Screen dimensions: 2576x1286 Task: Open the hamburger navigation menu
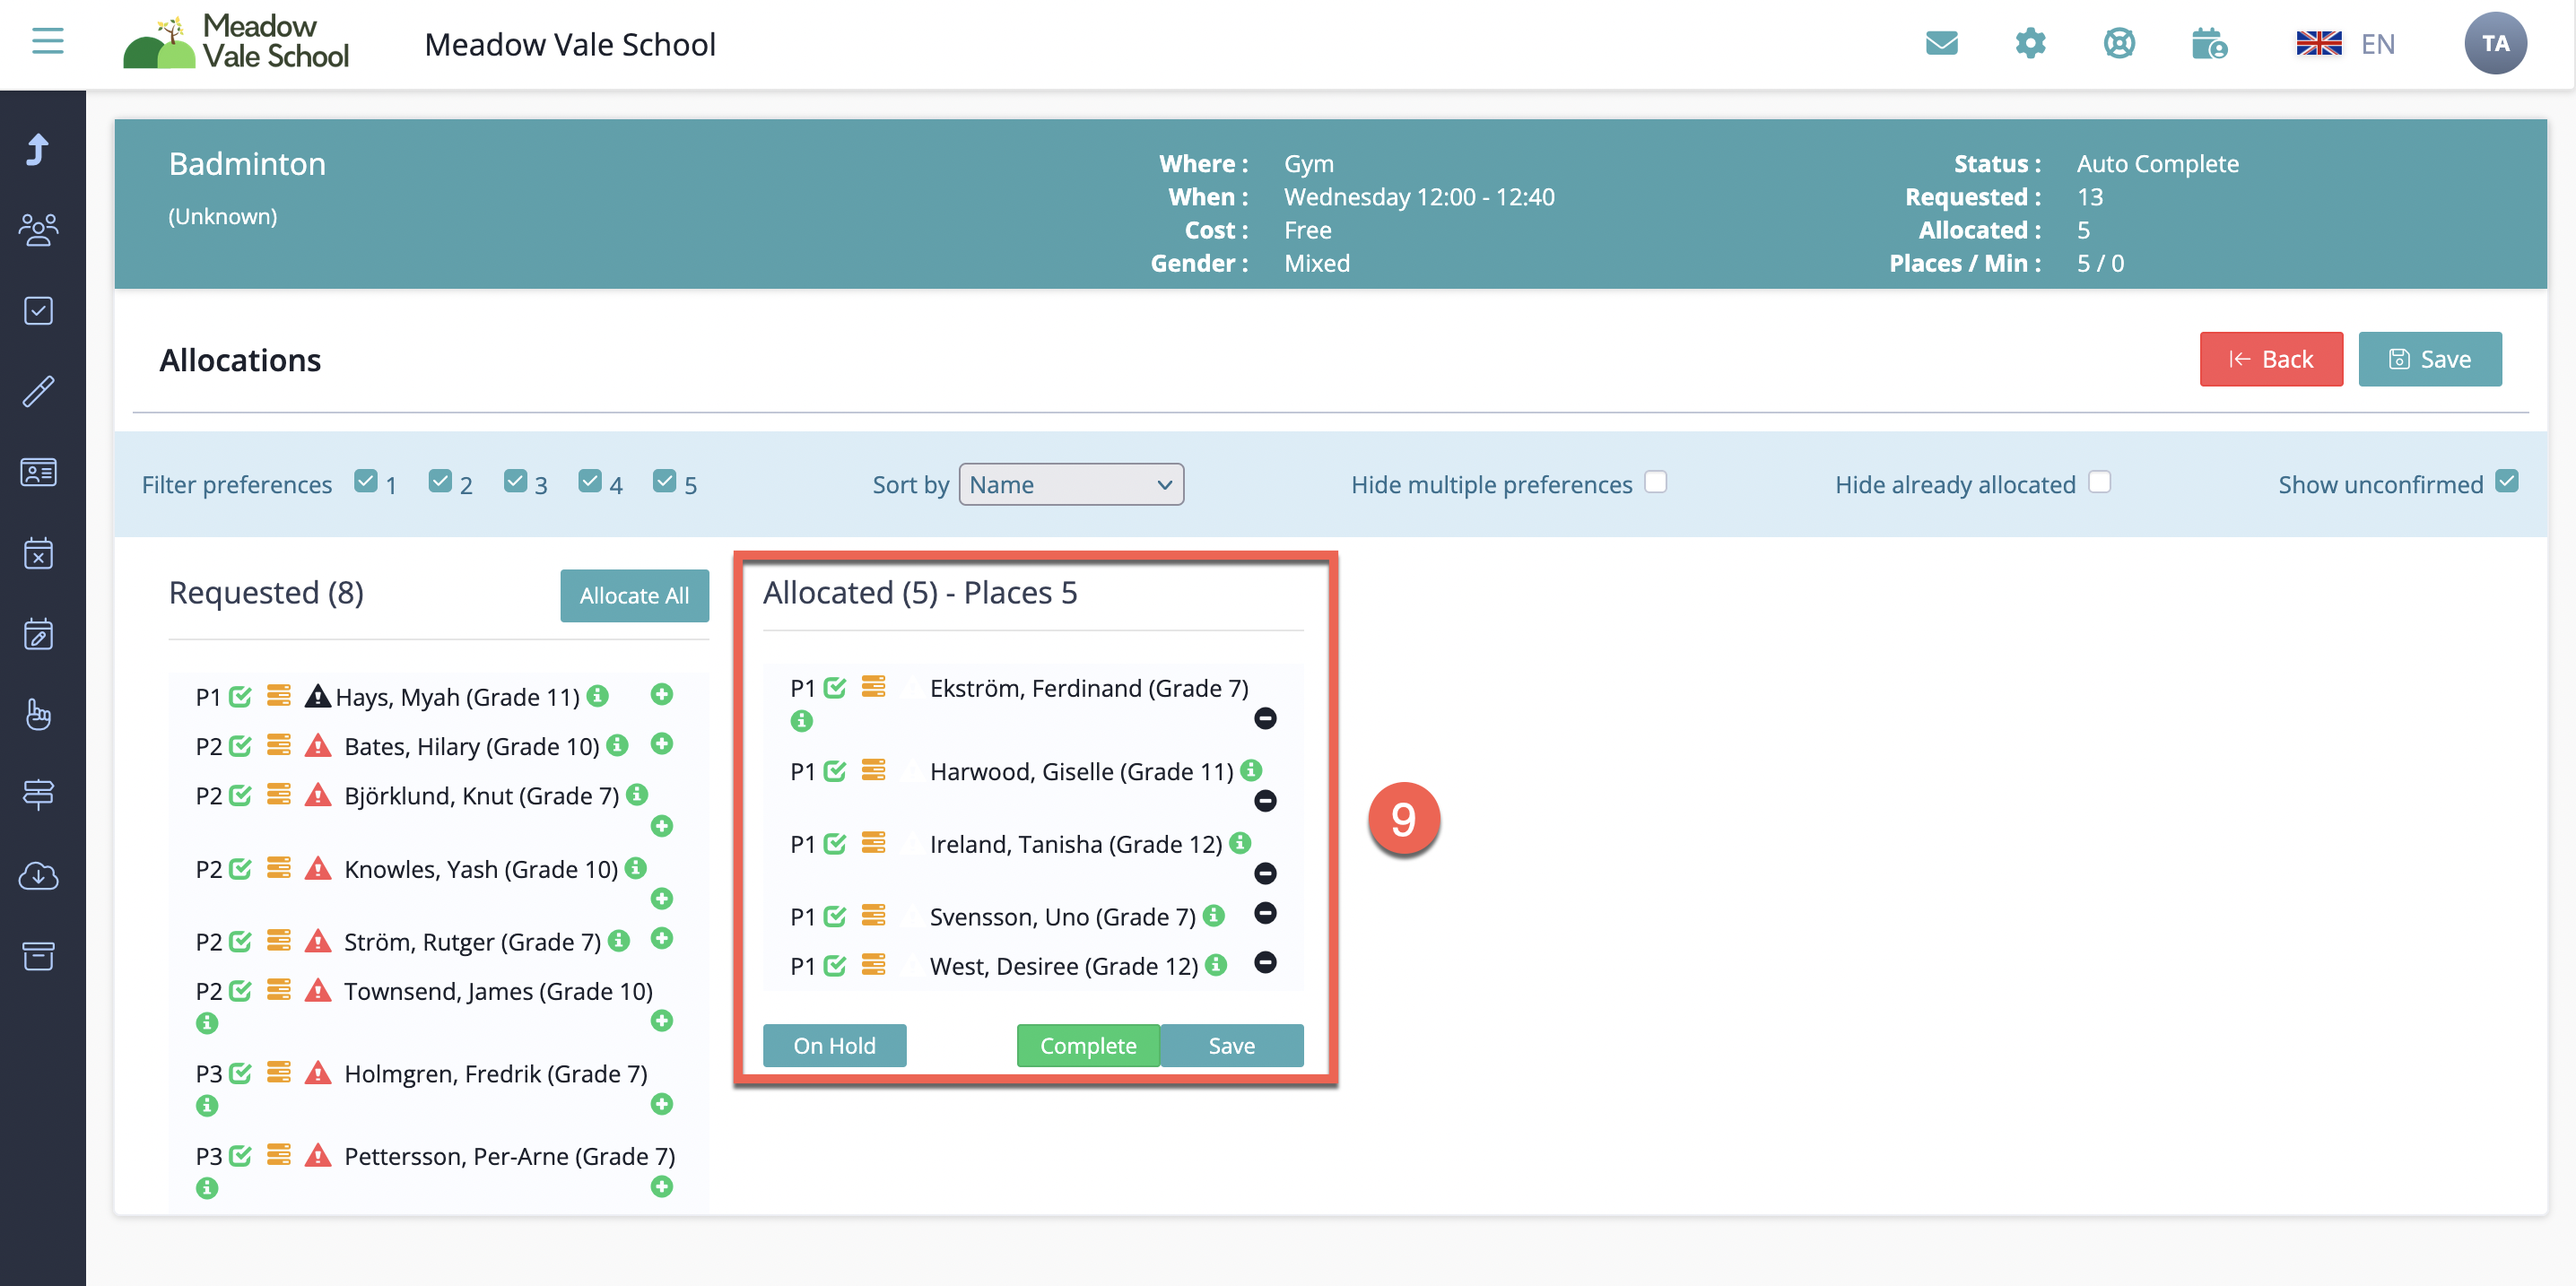(x=47, y=42)
